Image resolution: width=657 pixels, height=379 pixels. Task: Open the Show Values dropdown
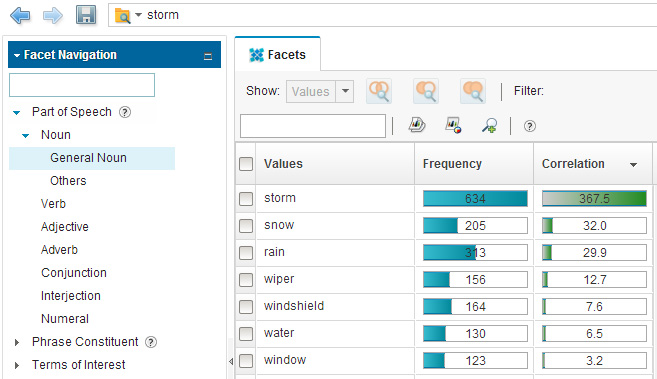(345, 91)
